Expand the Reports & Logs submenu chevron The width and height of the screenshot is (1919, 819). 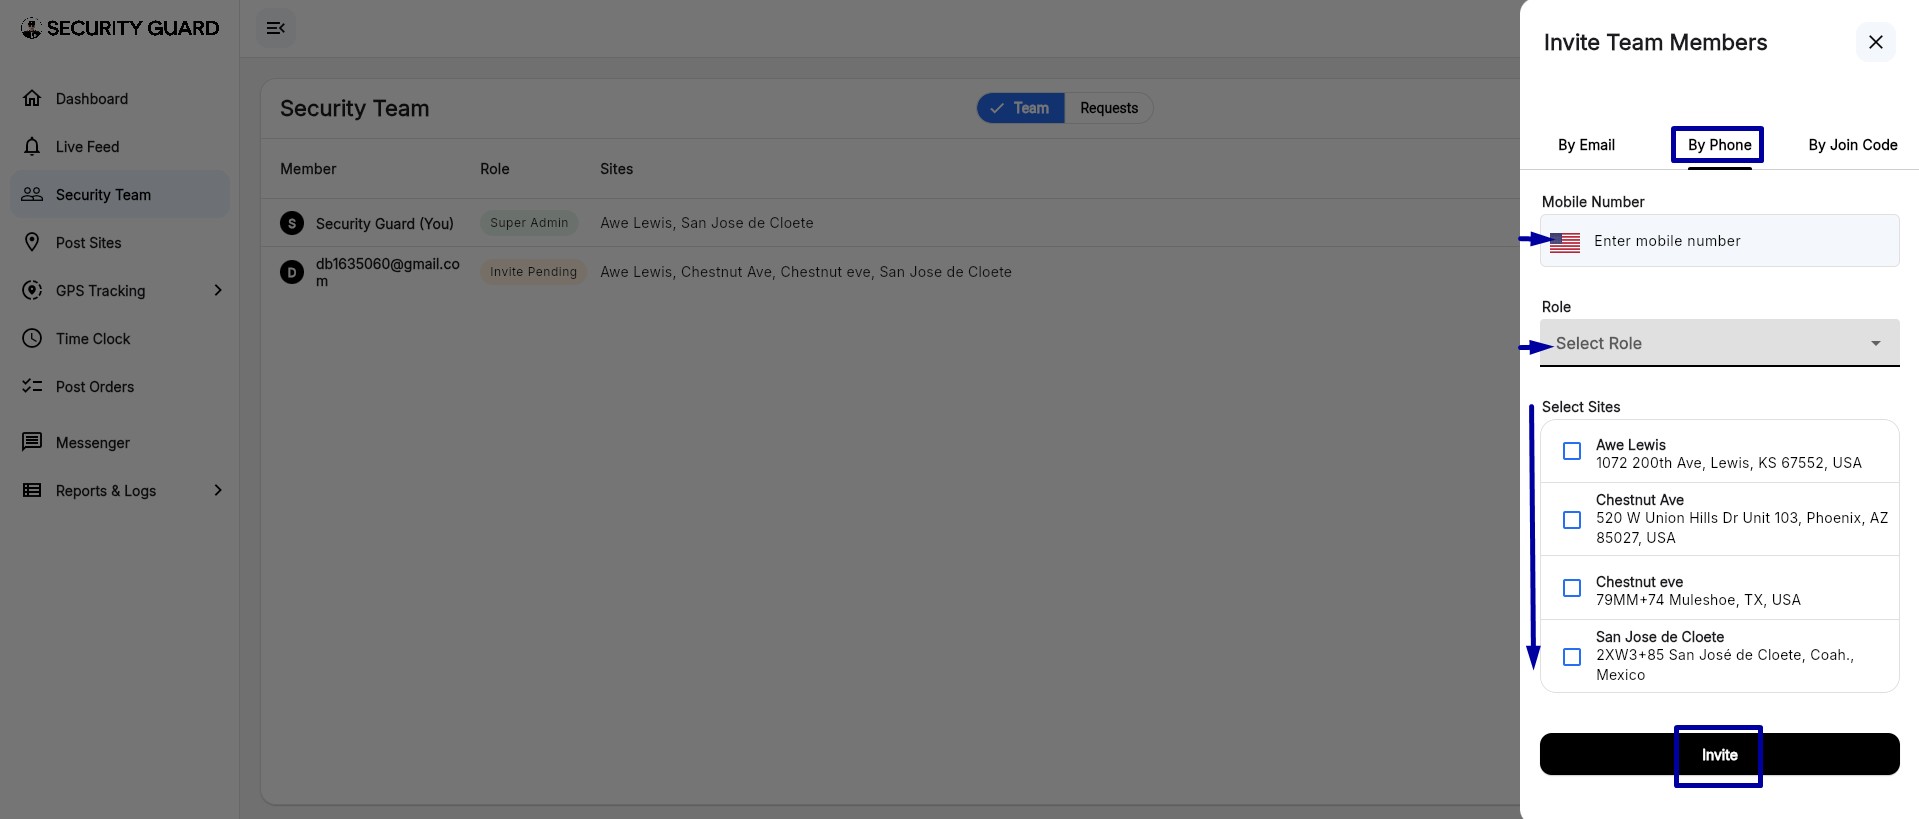(x=218, y=490)
